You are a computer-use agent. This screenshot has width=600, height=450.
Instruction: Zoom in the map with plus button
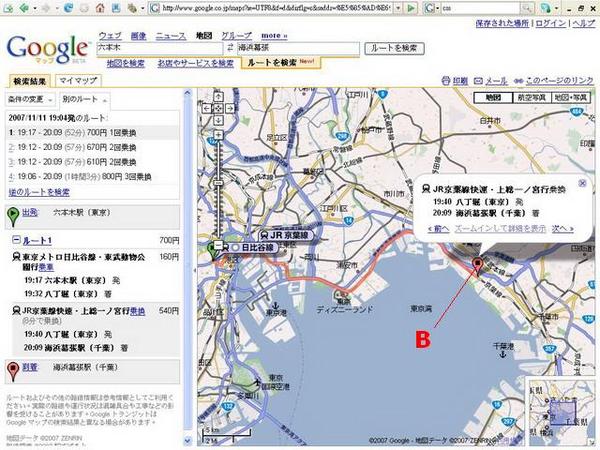coord(218,135)
